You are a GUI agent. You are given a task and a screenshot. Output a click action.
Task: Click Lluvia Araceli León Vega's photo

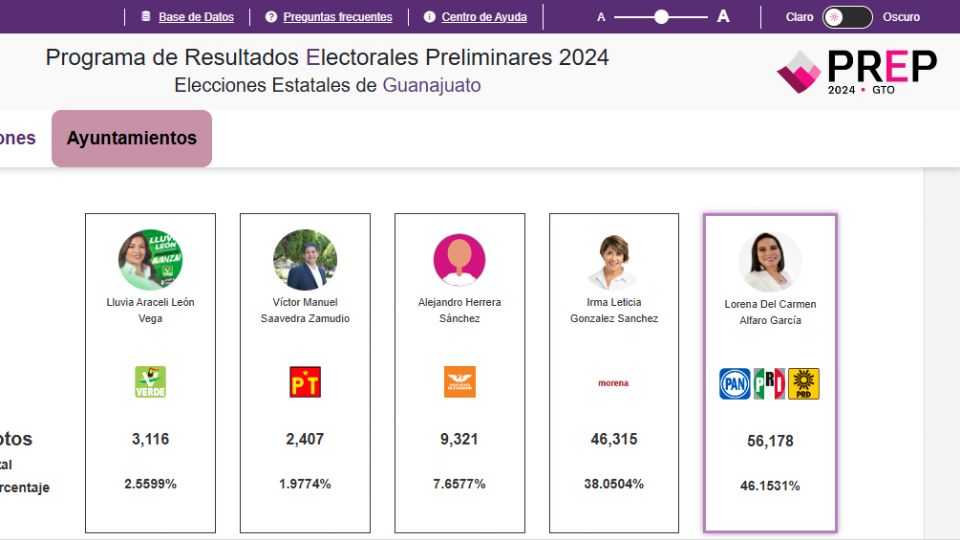pyautogui.click(x=150, y=260)
